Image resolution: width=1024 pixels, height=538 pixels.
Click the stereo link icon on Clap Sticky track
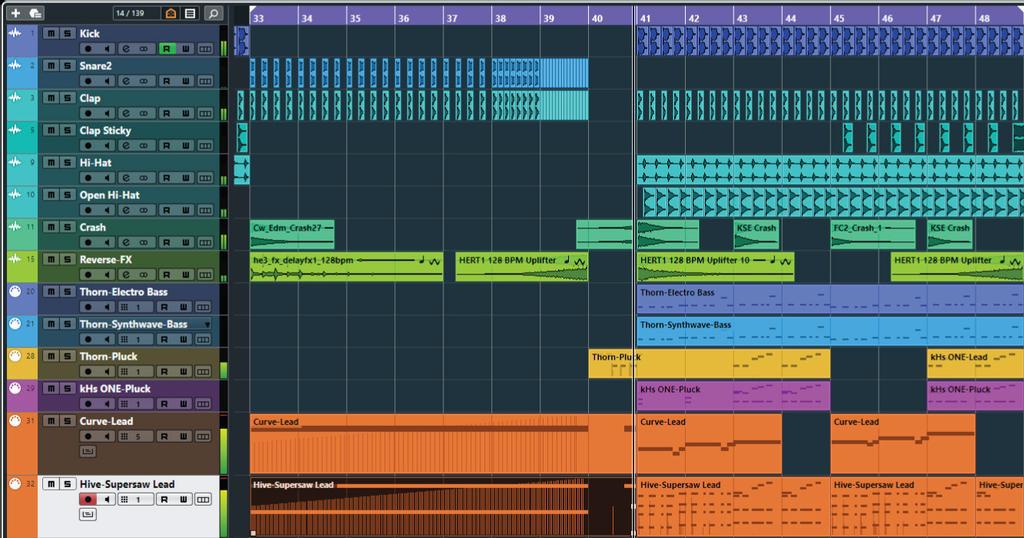(143, 146)
